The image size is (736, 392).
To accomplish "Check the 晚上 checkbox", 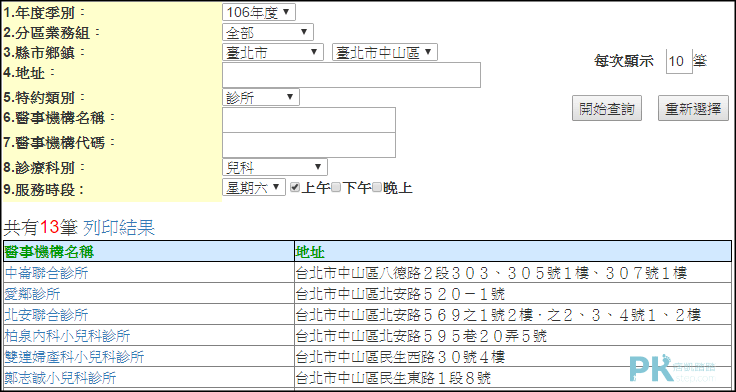I will [x=377, y=187].
